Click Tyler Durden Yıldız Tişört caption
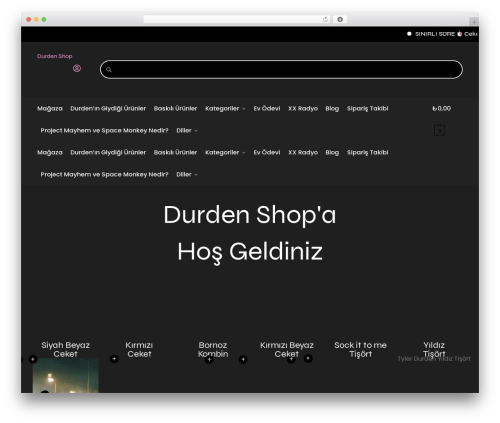Screen dimensions: 500x423 [x=434, y=359]
